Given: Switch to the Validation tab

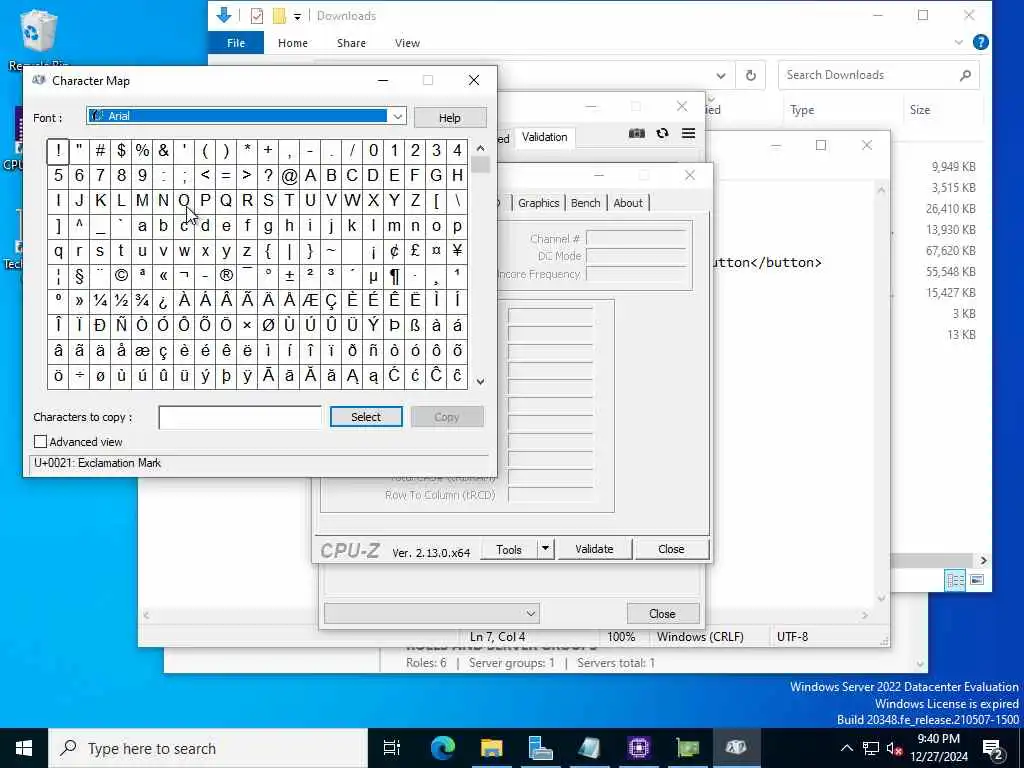Looking at the screenshot, I should click(x=545, y=137).
